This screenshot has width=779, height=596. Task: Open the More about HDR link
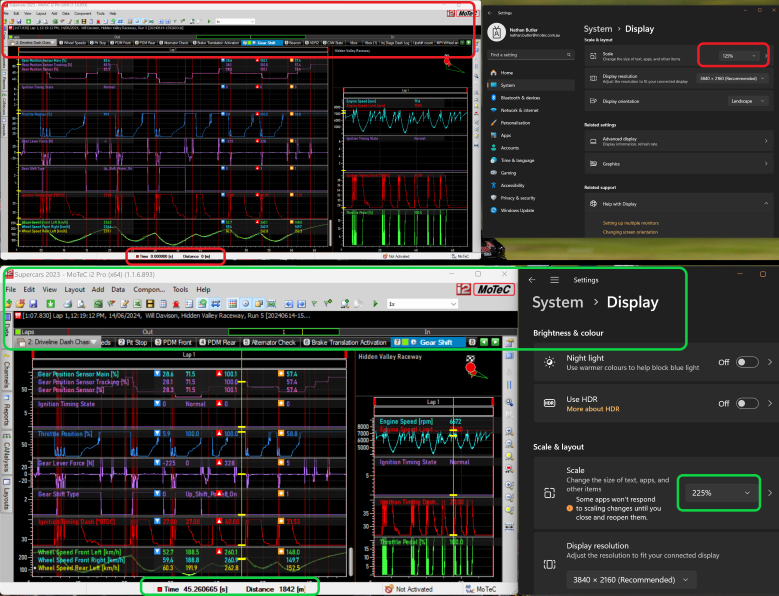point(593,409)
